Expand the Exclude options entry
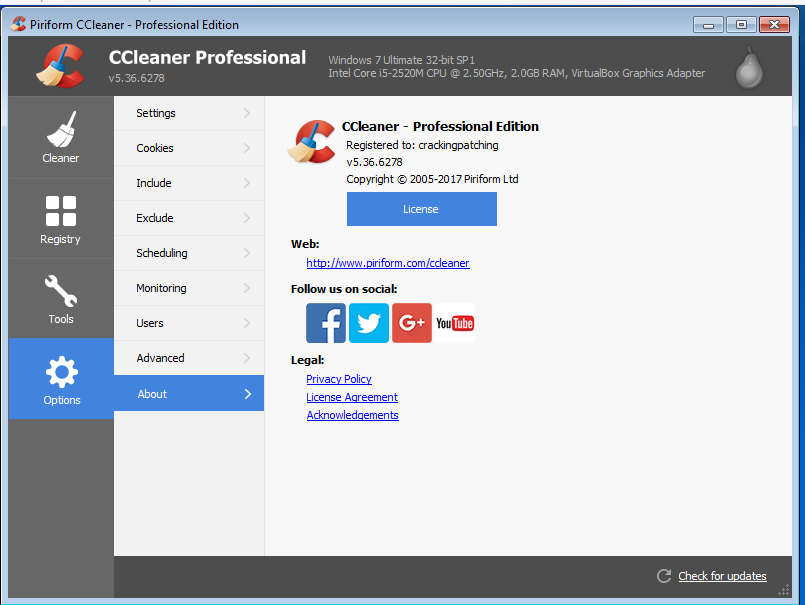Screen dimensions: 805x605 point(188,218)
